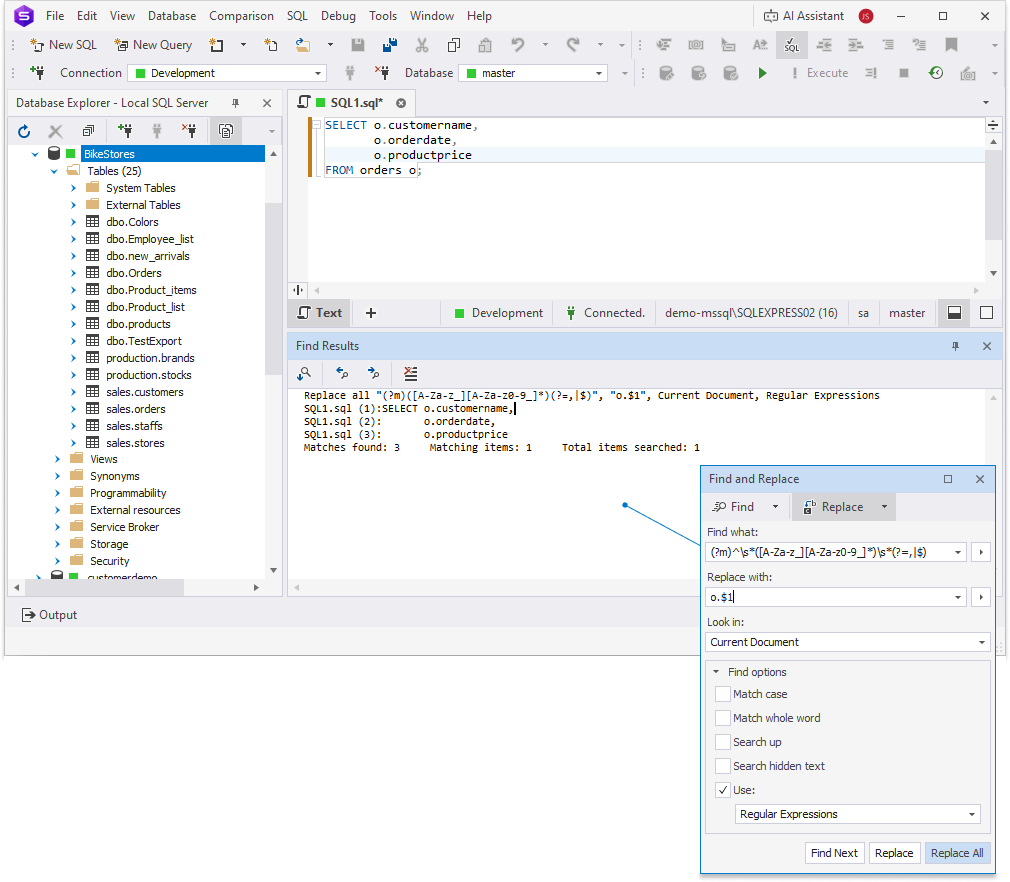Expand the sales.customers table node
Viewport: 1010px width, 882px height.
[x=71, y=391]
